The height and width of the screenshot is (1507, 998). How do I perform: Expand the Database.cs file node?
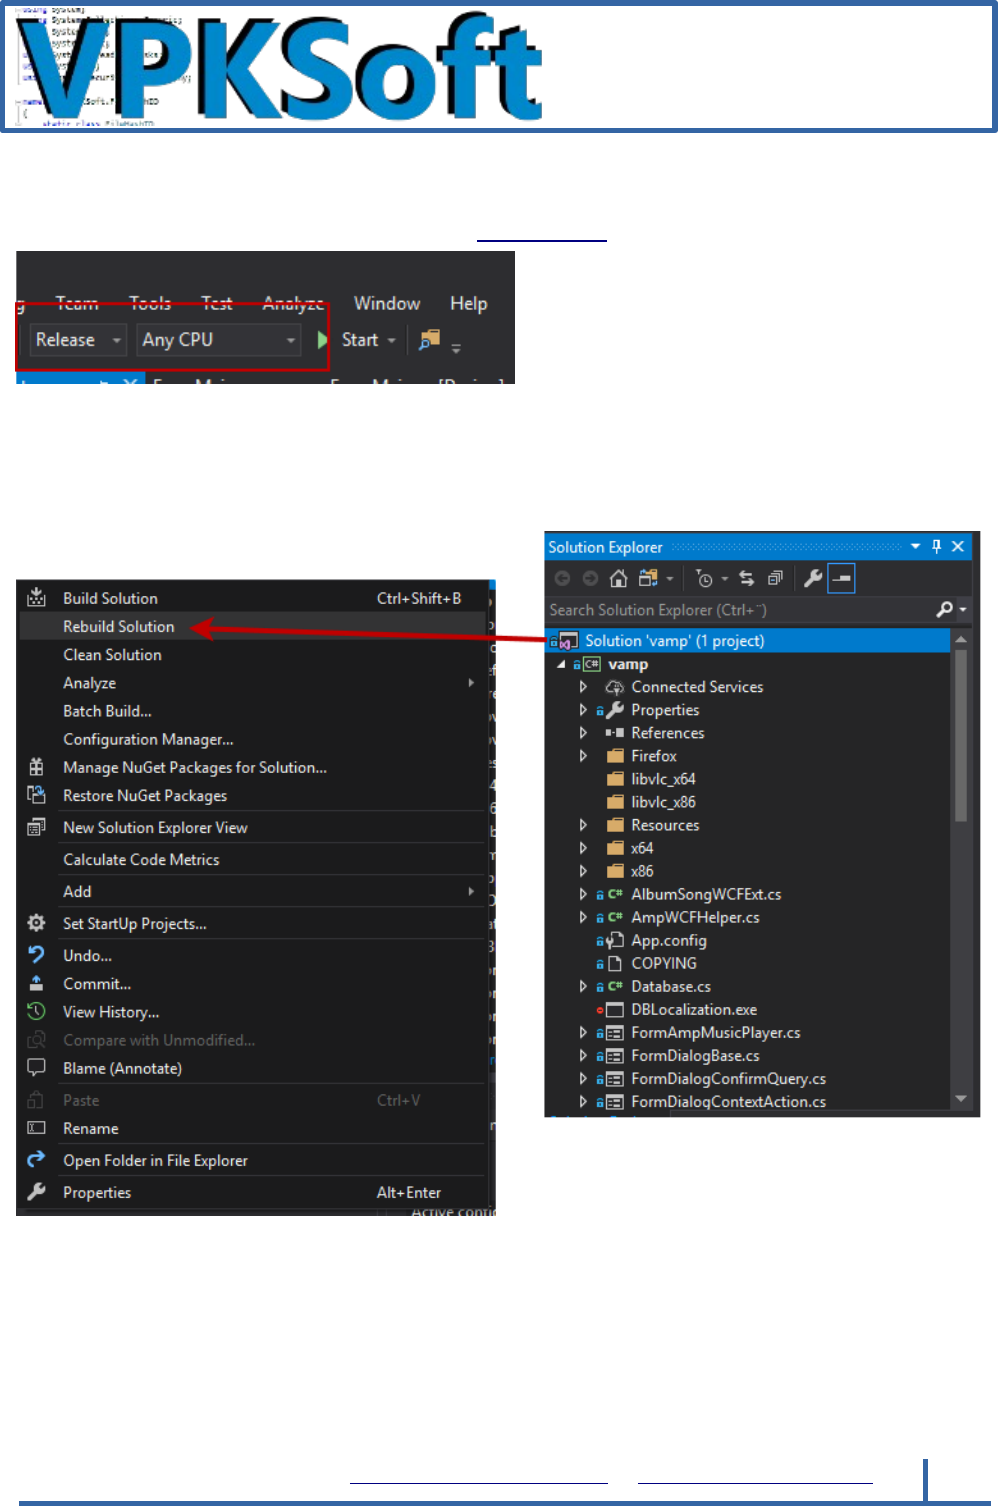click(583, 986)
